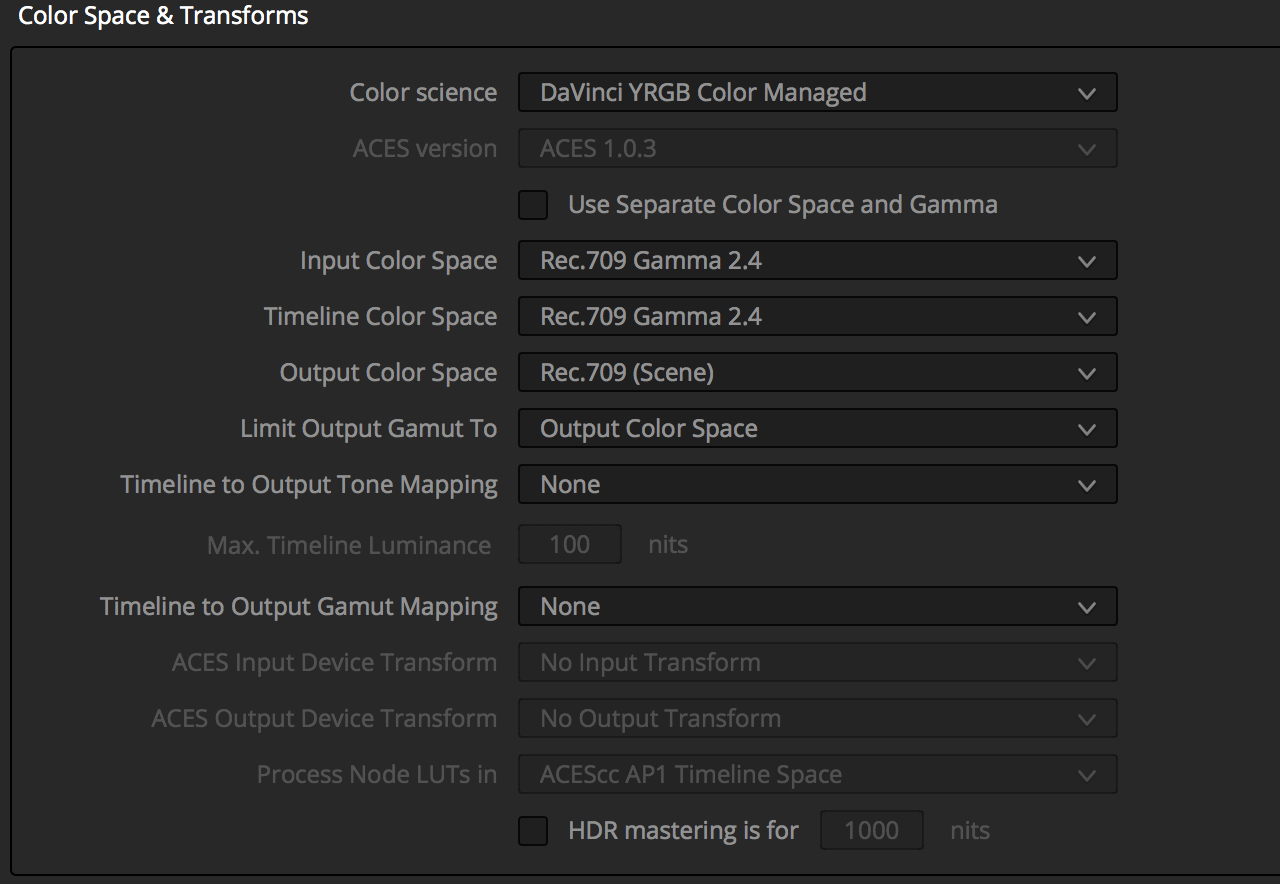
Task: Click the Timeline Color Space label
Action: [380, 316]
